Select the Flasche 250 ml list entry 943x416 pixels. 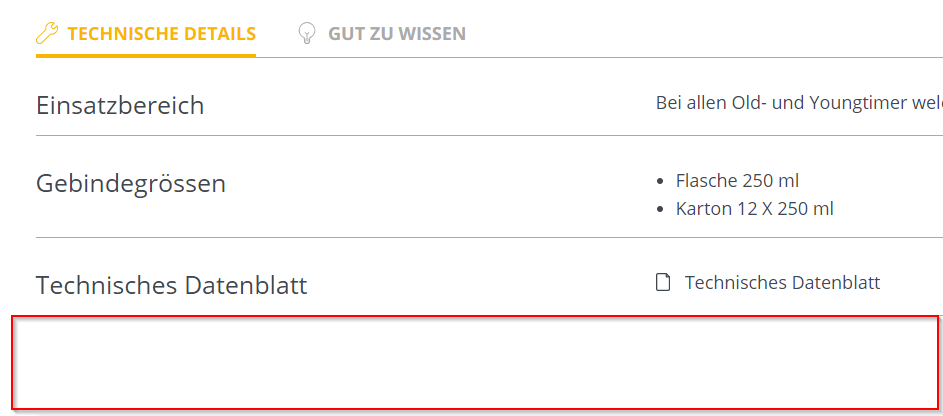(737, 181)
